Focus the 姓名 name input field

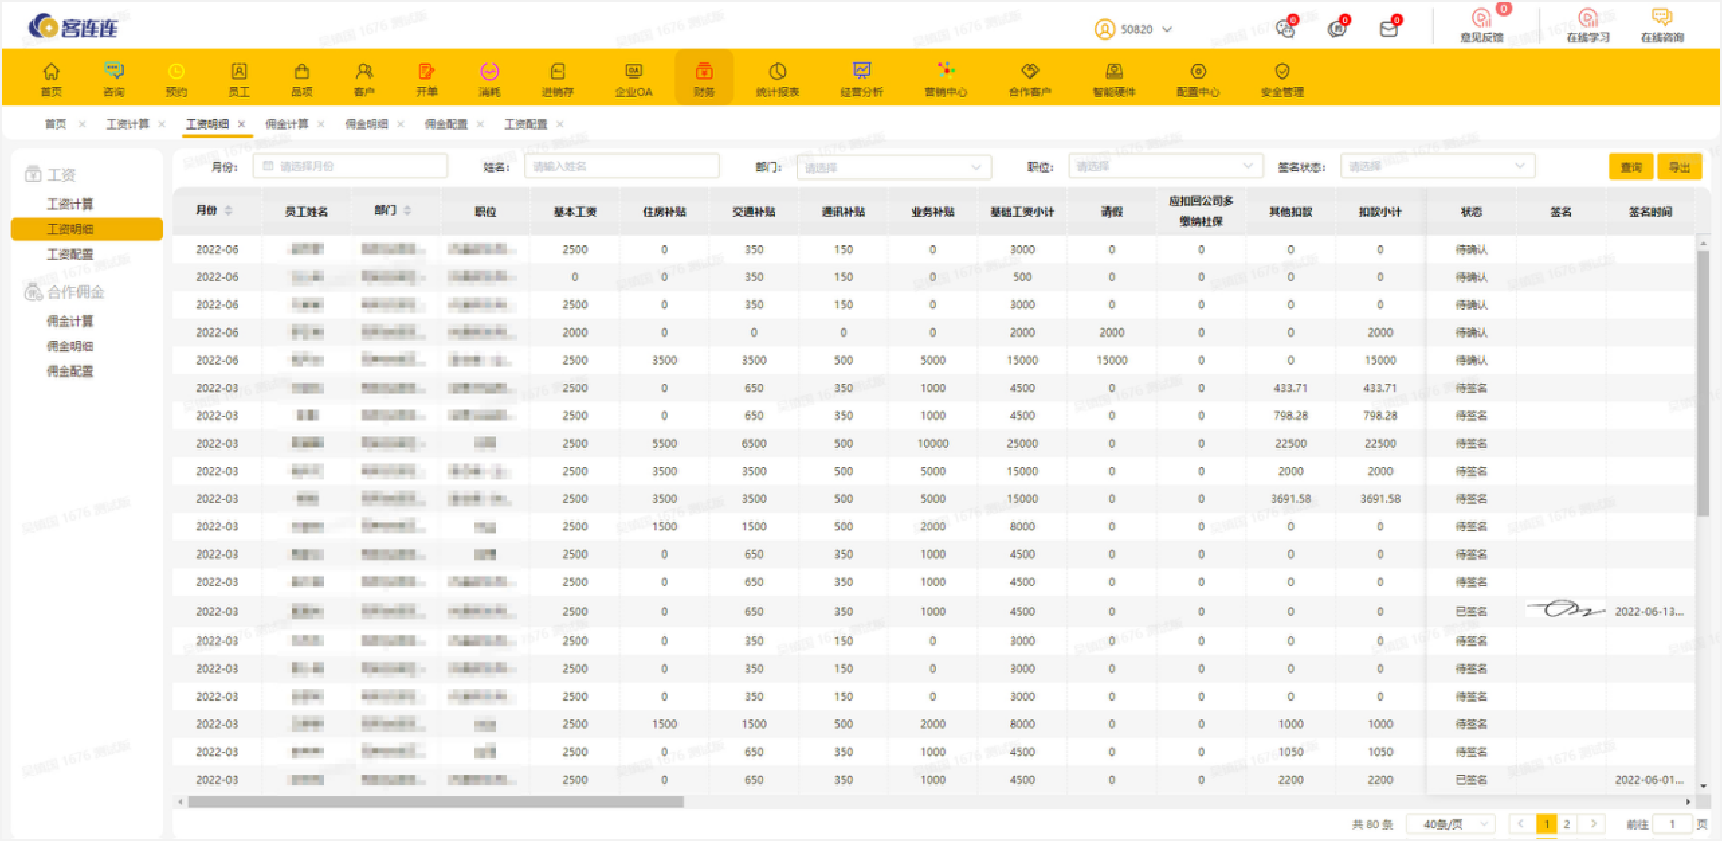(x=622, y=166)
